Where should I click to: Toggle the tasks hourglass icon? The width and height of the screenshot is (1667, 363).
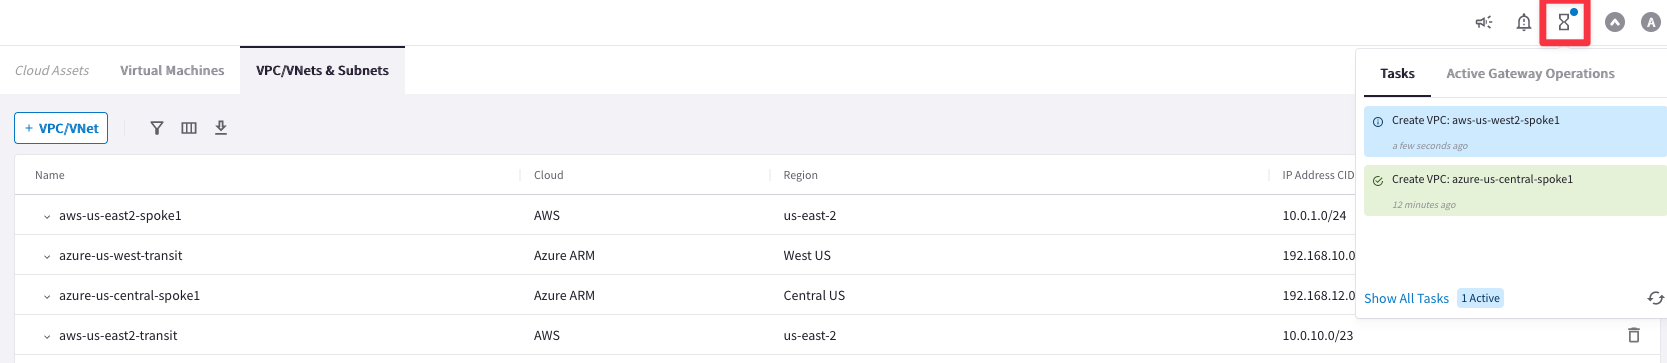click(1564, 22)
